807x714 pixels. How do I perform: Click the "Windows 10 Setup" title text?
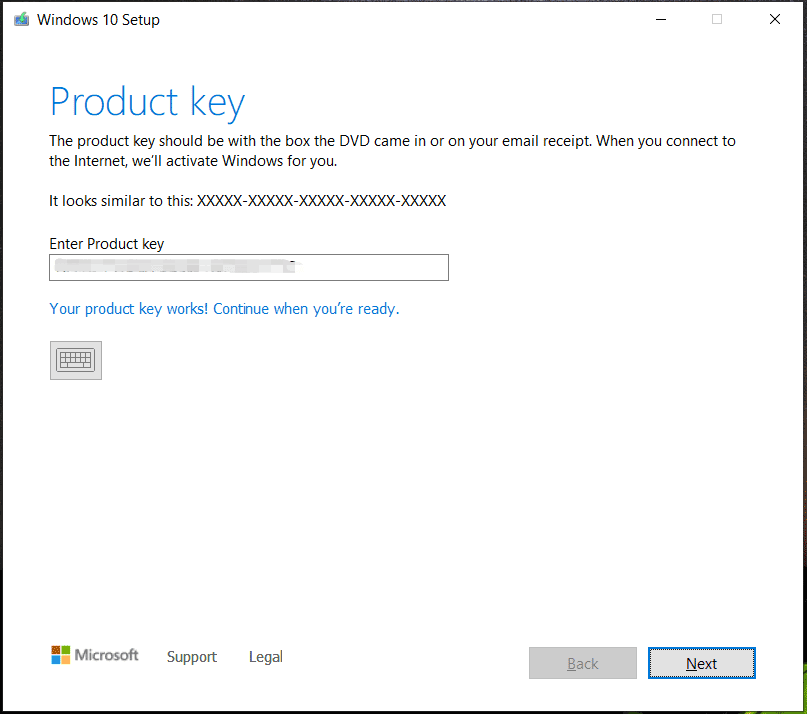tap(98, 20)
